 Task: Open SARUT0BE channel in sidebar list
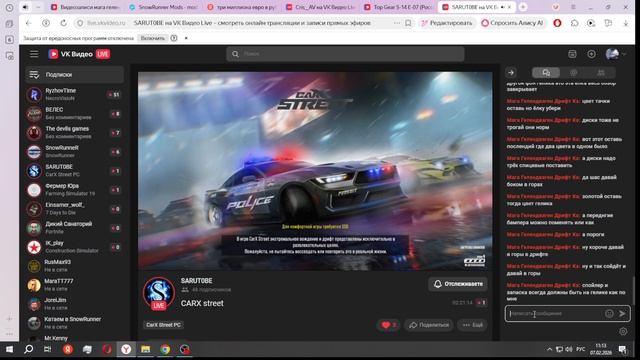pyautogui.click(x=75, y=171)
